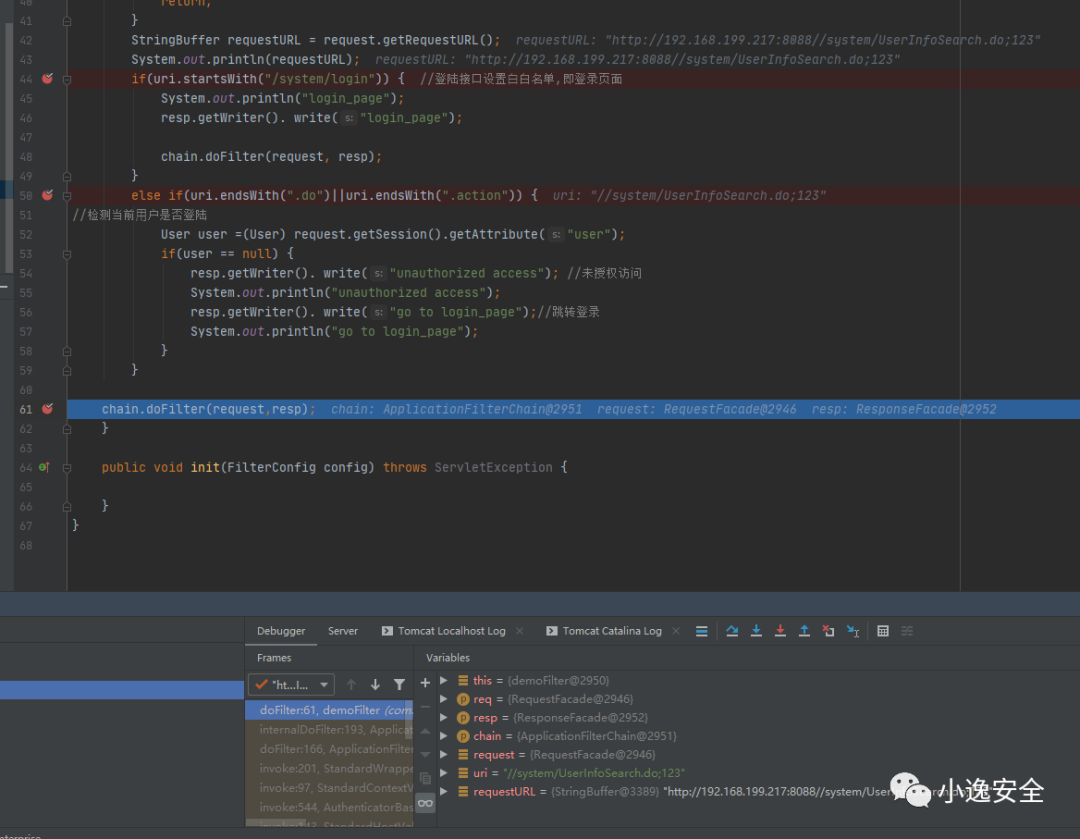Click the move watch up arrow
Screen dimensions: 1080x839
pyautogui.click(x=425, y=731)
